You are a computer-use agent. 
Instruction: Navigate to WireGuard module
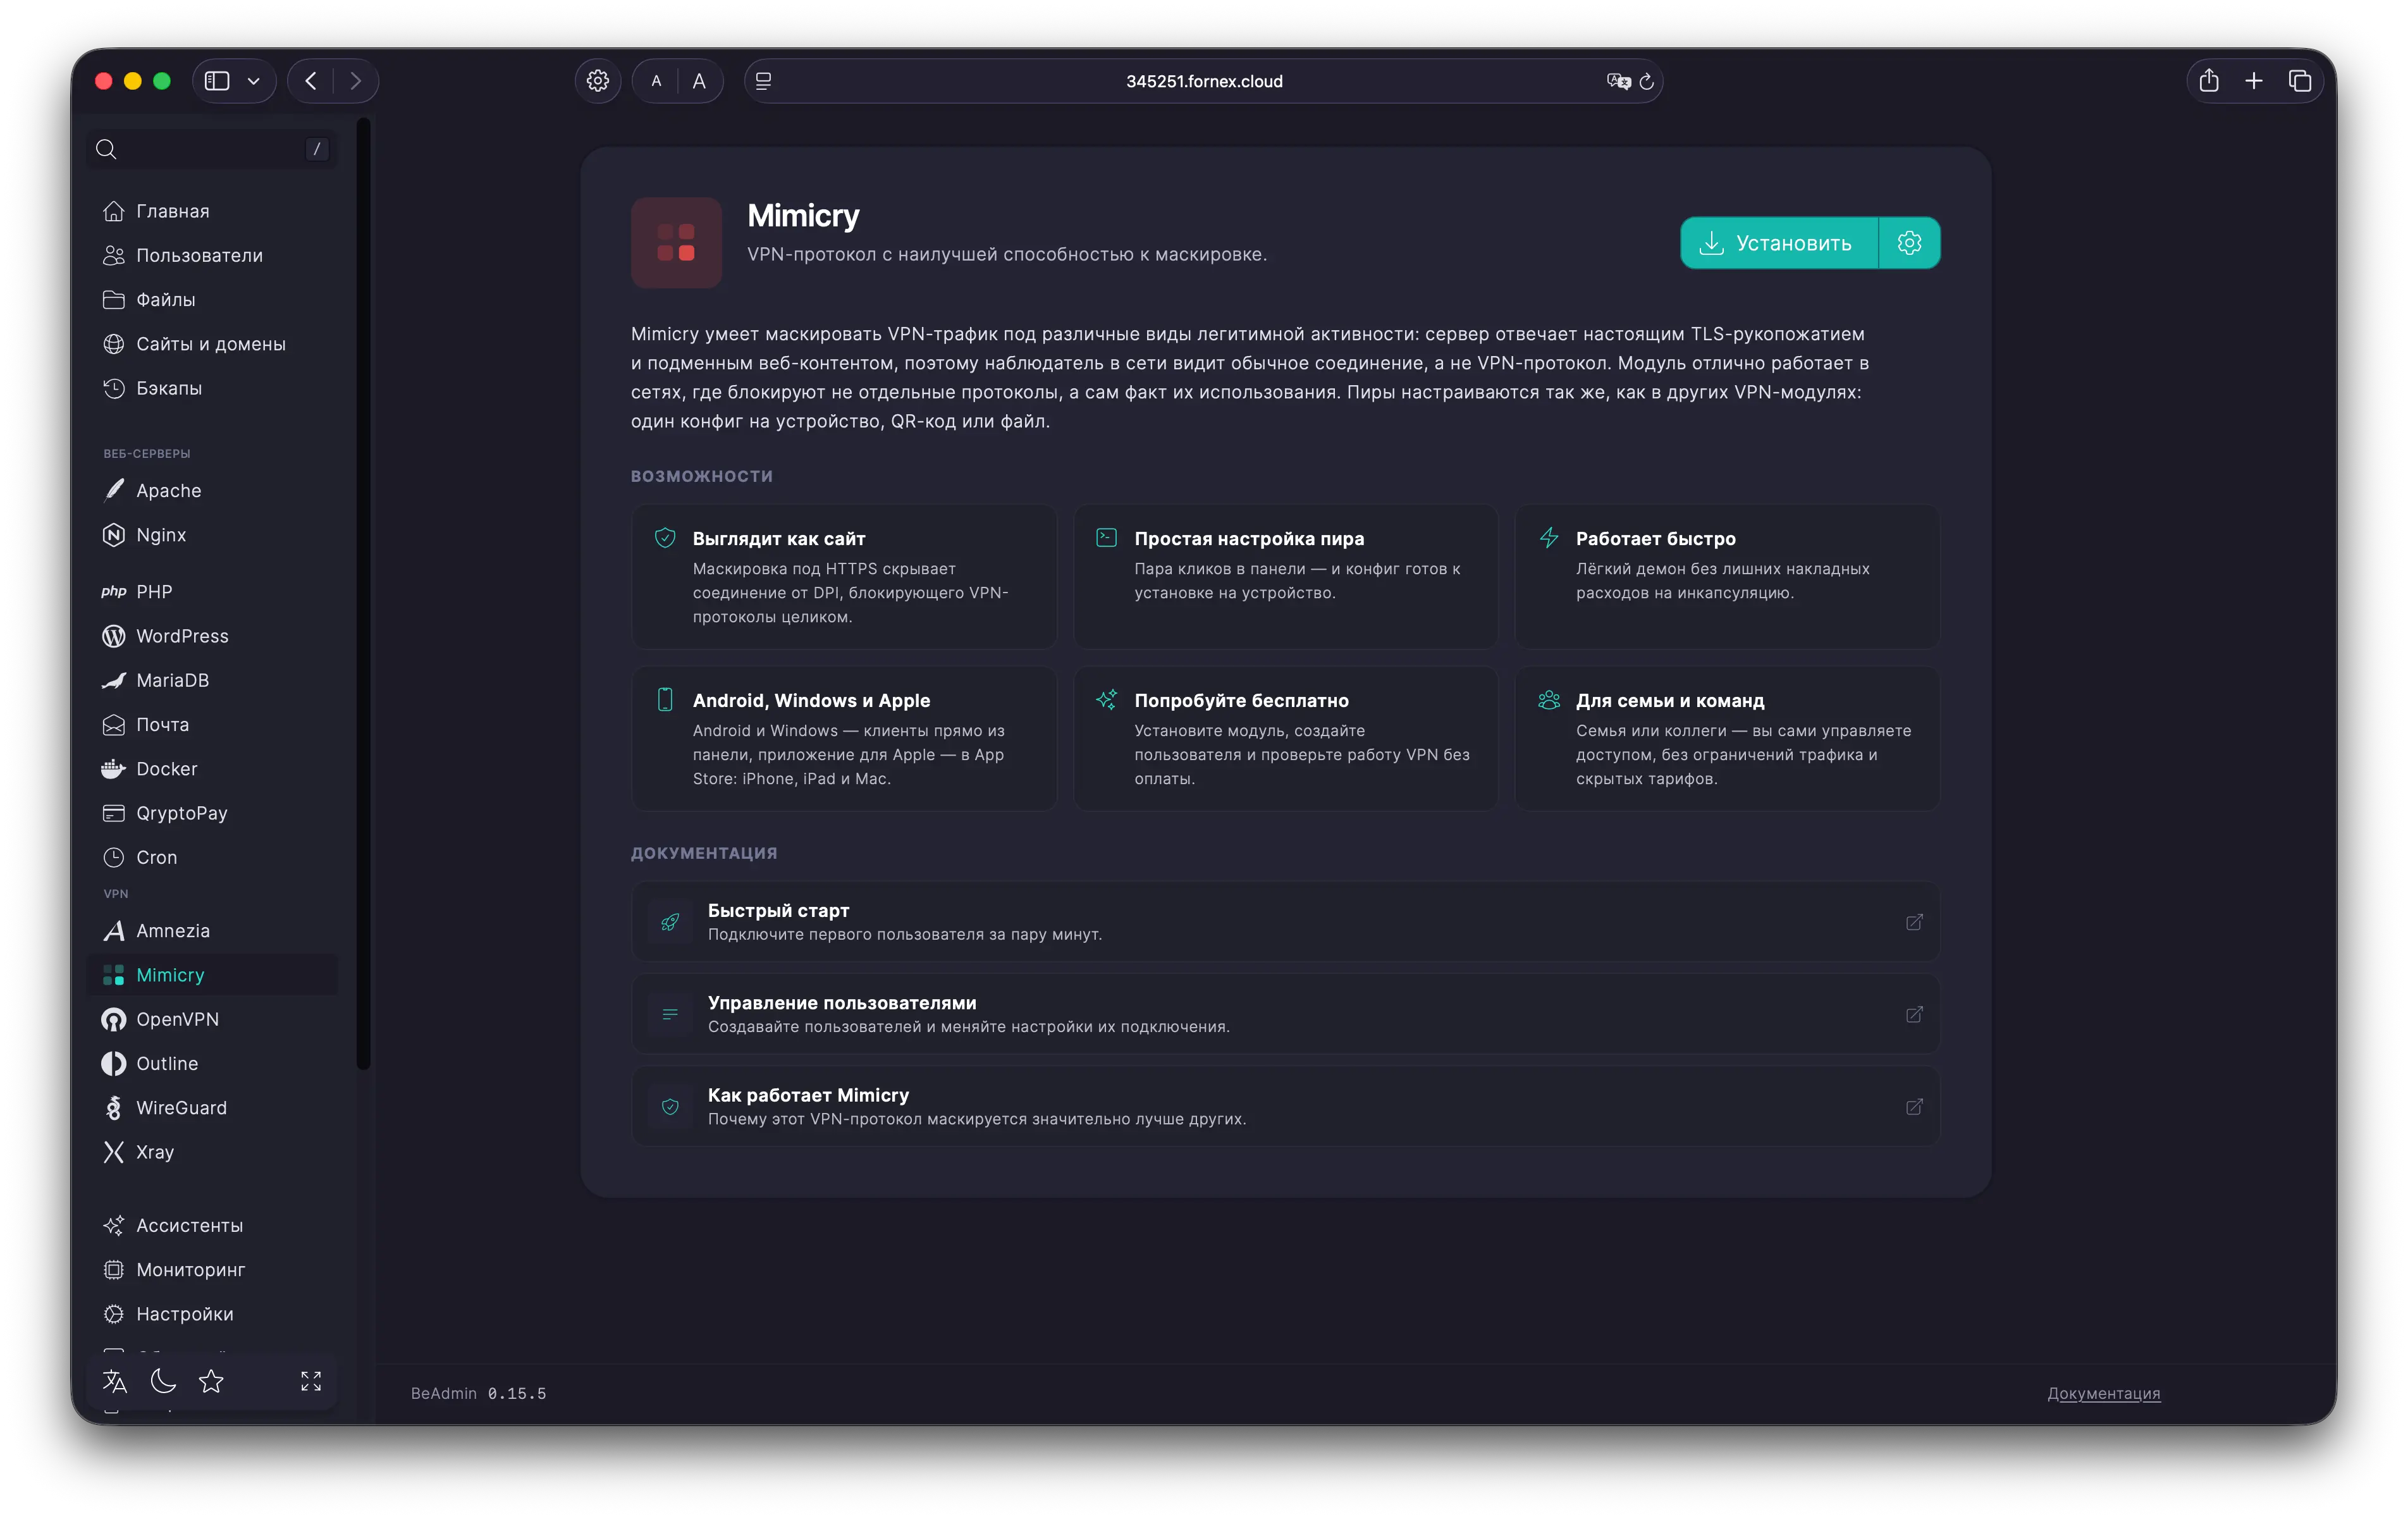point(212,1108)
